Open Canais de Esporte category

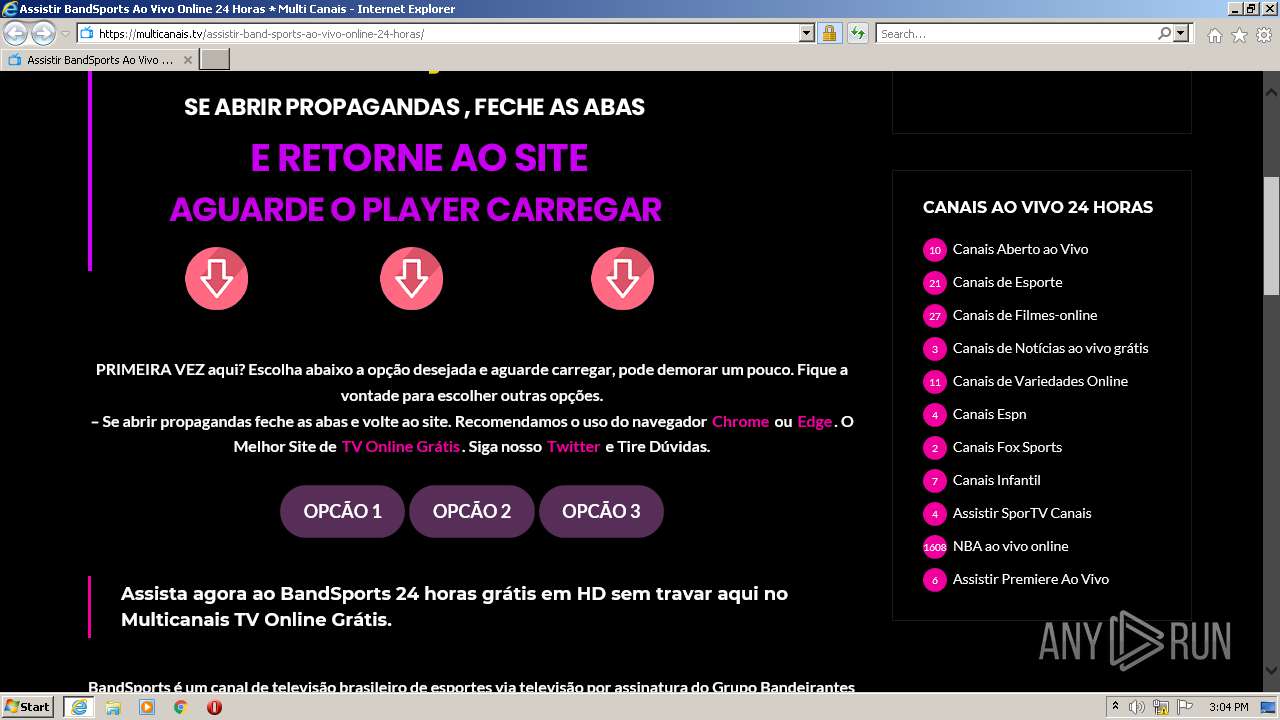(1007, 282)
